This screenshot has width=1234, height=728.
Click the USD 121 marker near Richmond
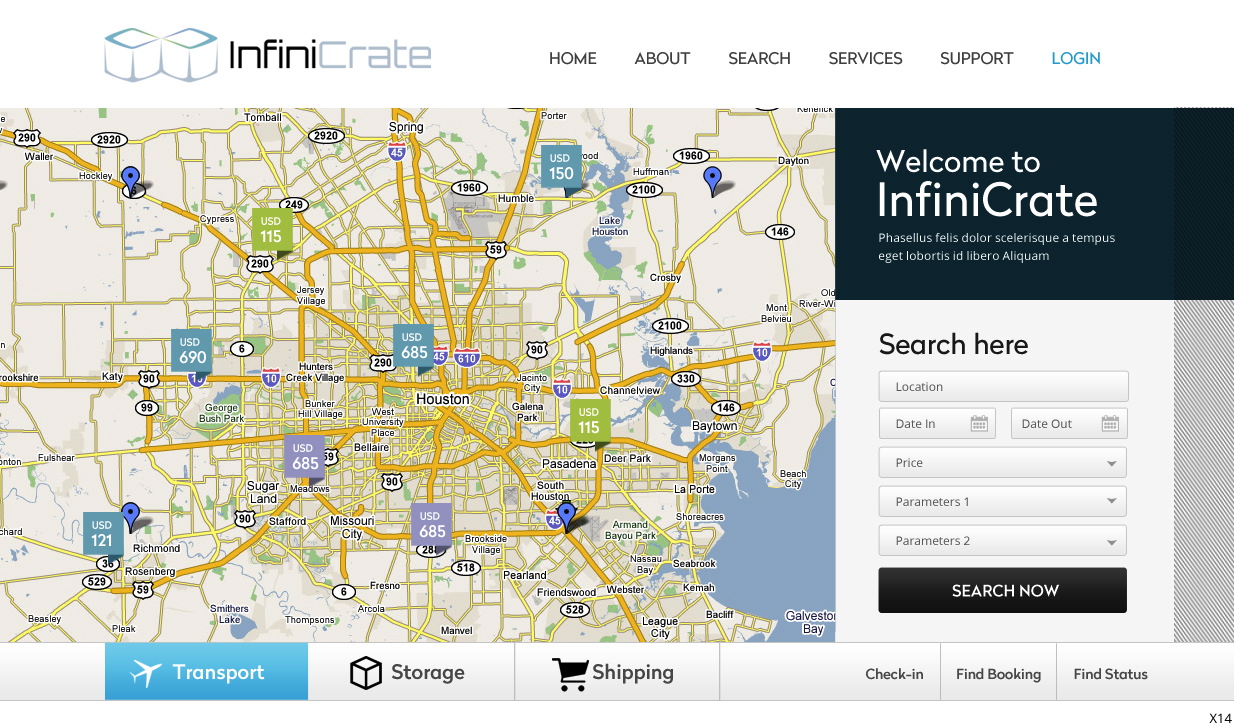(x=102, y=535)
